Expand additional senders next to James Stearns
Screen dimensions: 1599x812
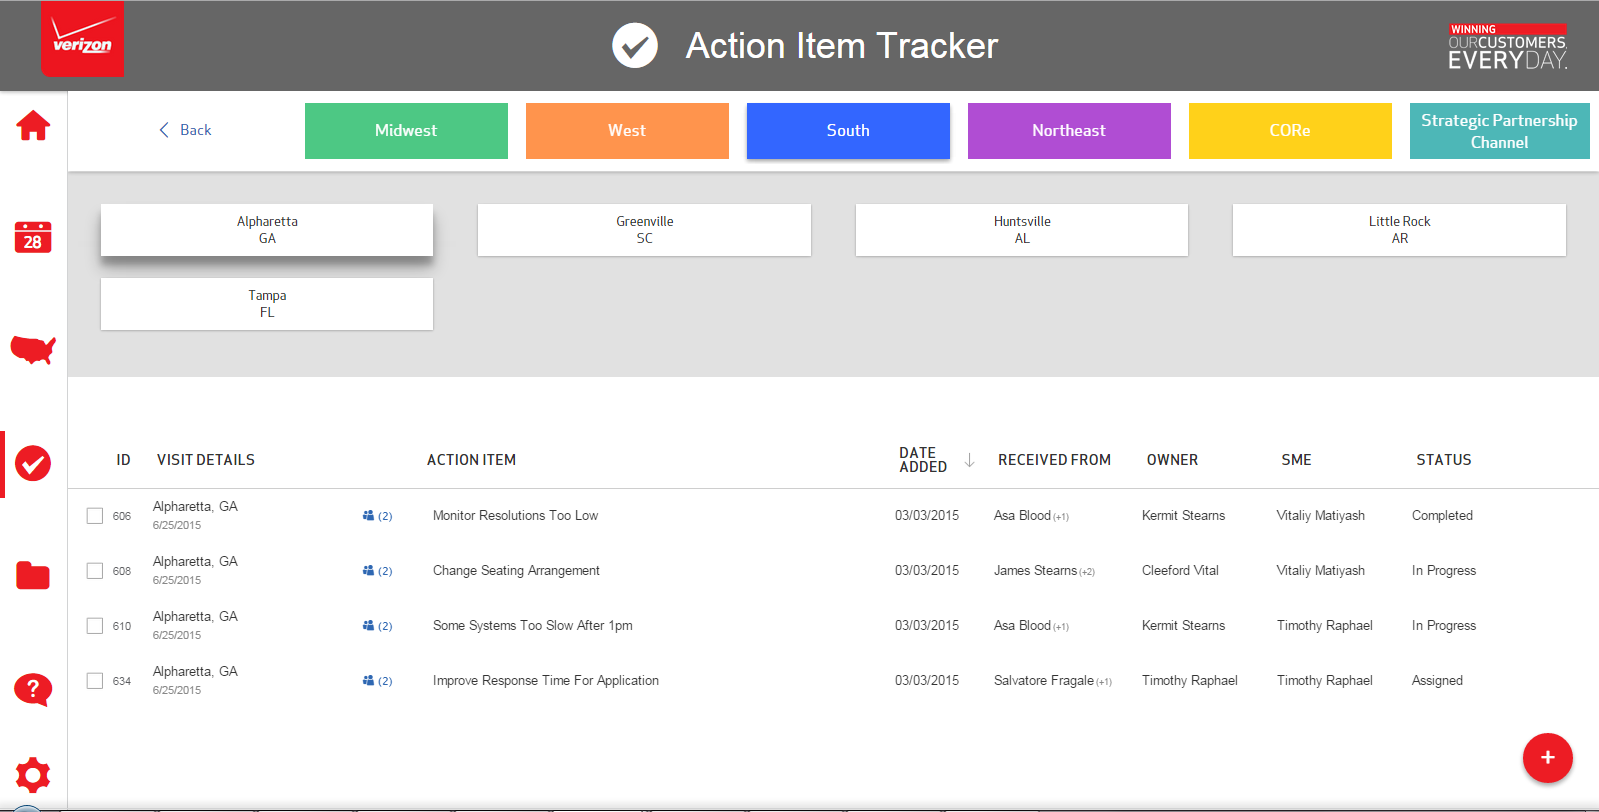[1087, 572]
